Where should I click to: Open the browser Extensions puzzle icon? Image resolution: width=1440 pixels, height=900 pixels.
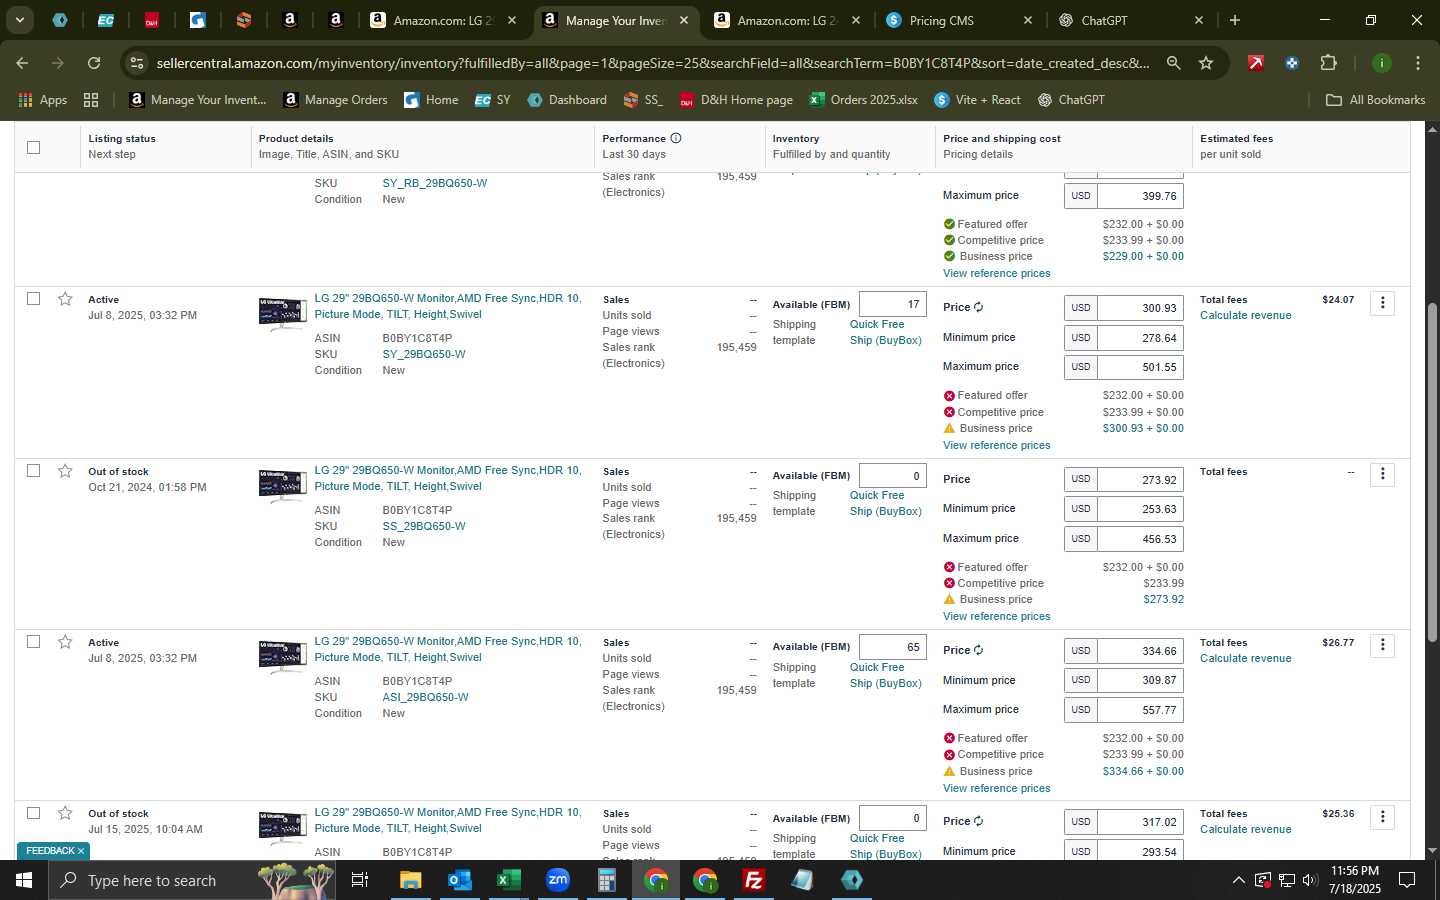pos(1328,63)
